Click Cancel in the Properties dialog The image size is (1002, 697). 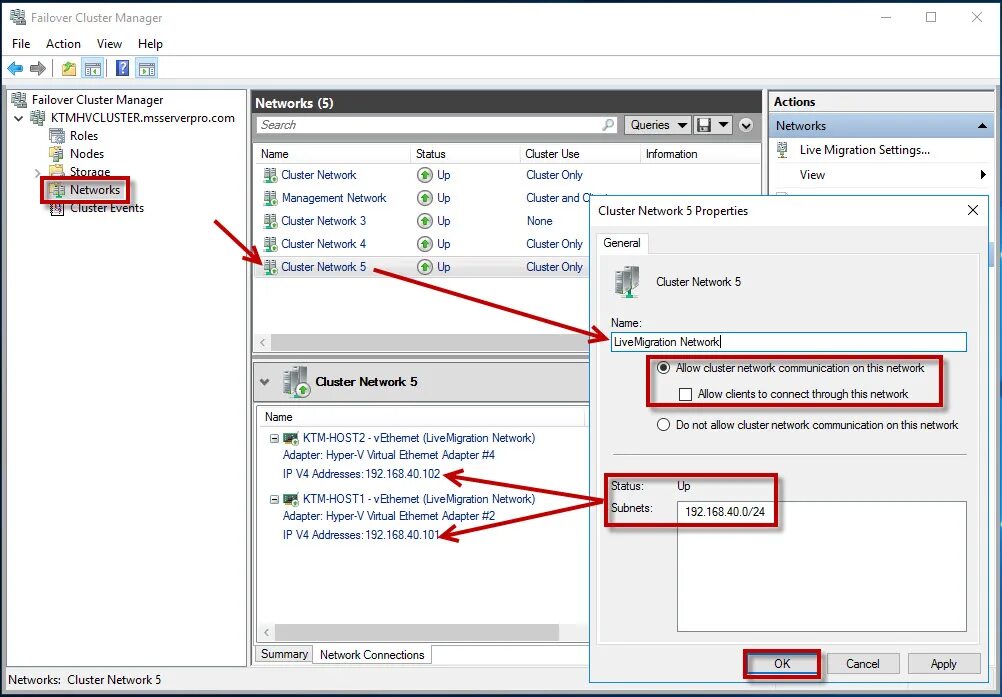[x=863, y=664]
